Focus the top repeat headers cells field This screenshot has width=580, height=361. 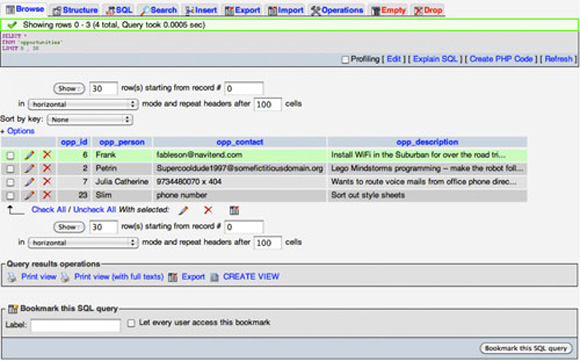point(267,105)
